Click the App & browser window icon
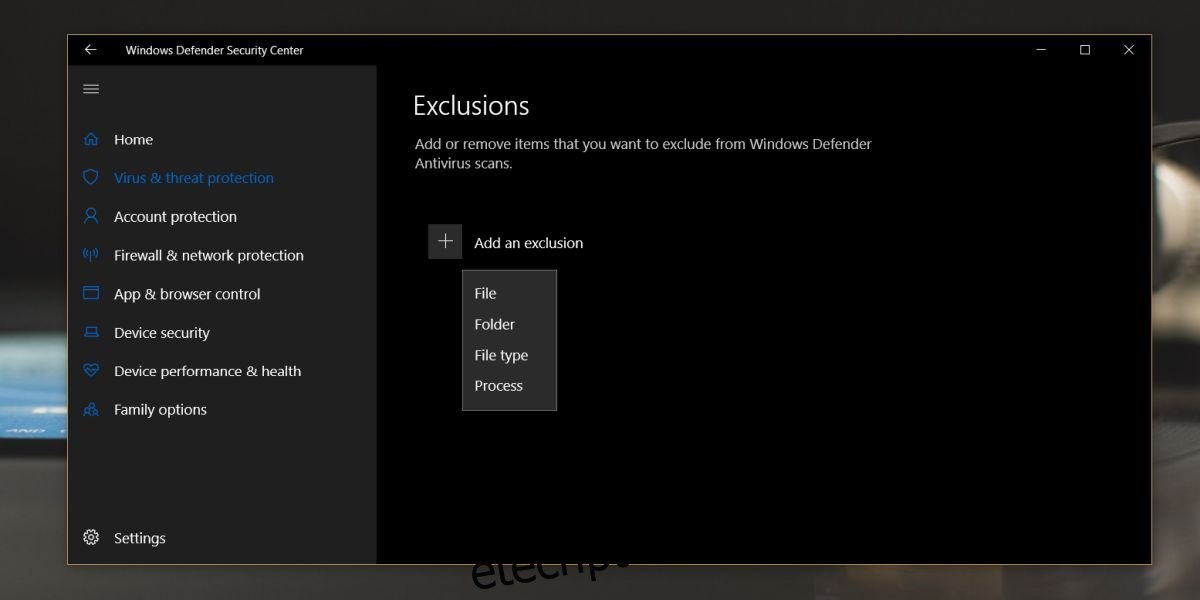The width and height of the screenshot is (1200, 600). tap(91, 294)
